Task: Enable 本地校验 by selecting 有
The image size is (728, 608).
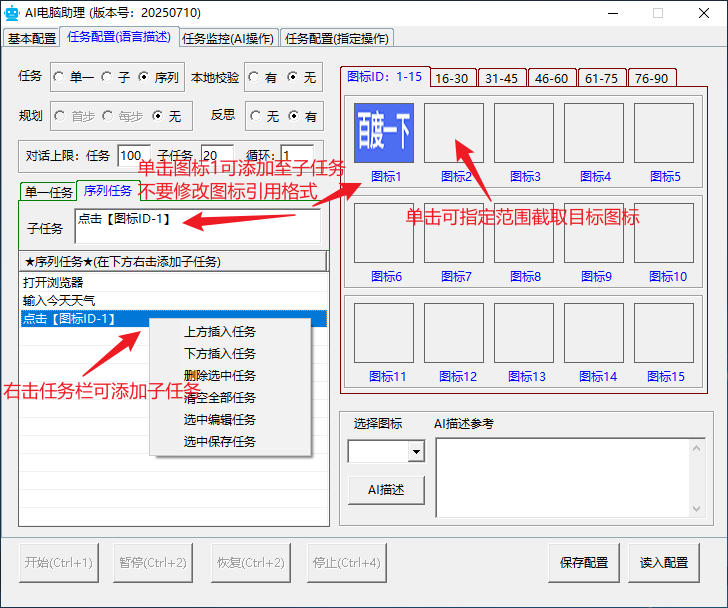Action: (x=254, y=77)
